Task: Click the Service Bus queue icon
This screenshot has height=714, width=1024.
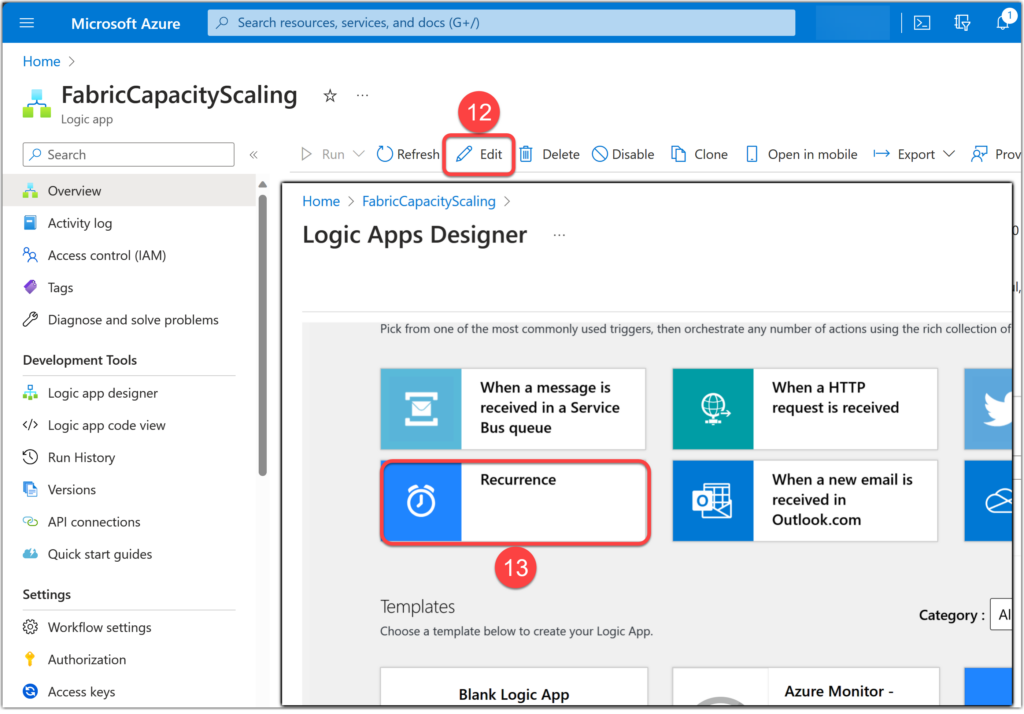Action: point(421,409)
